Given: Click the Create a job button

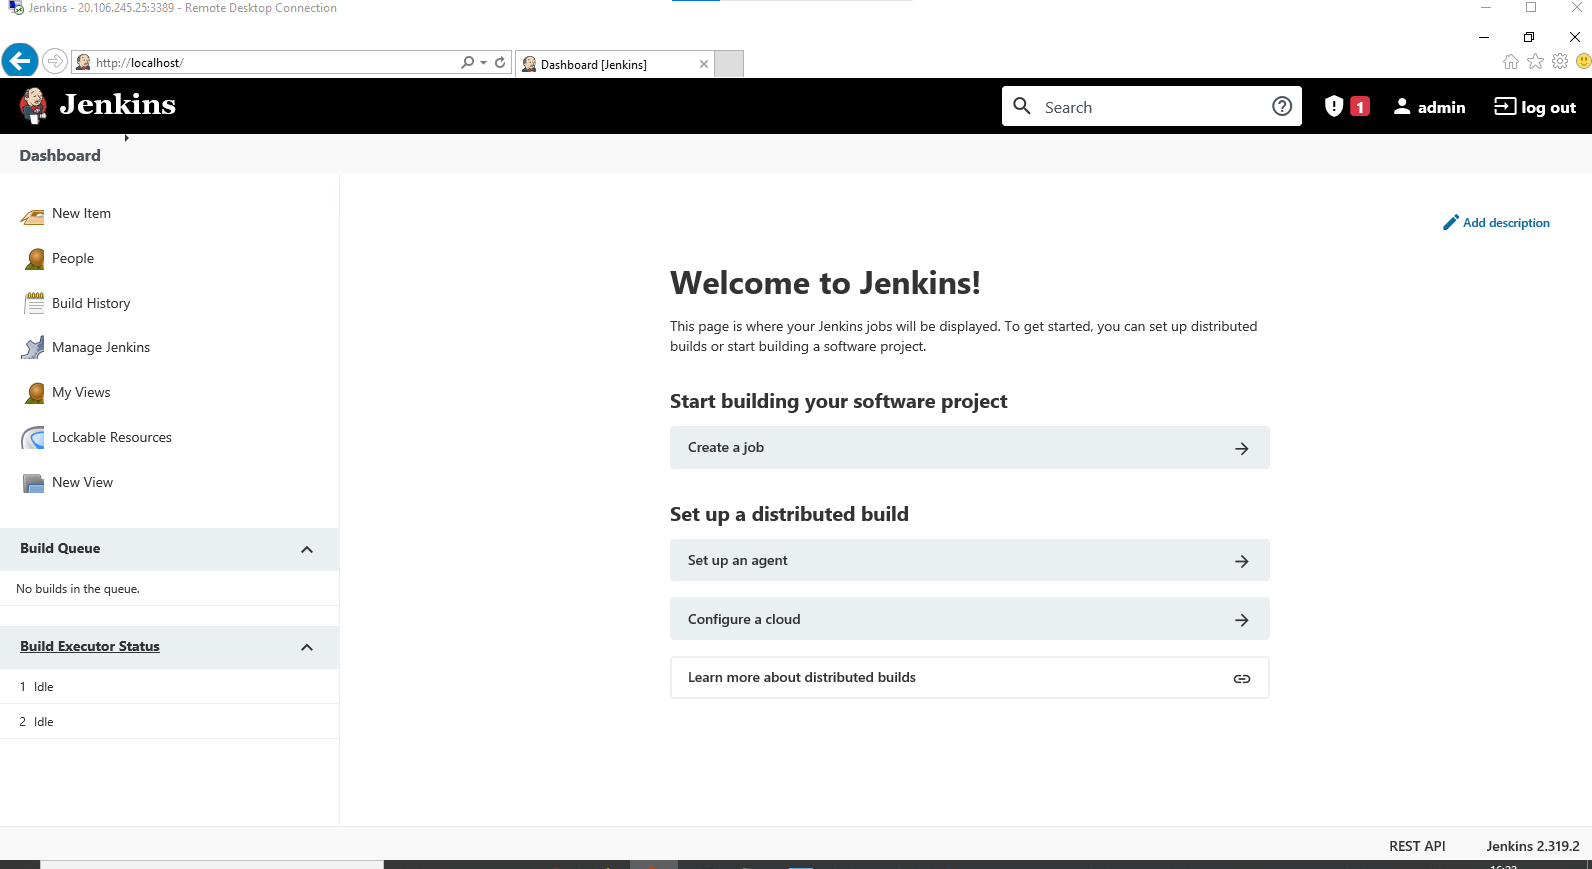Looking at the screenshot, I should [970, 448].
